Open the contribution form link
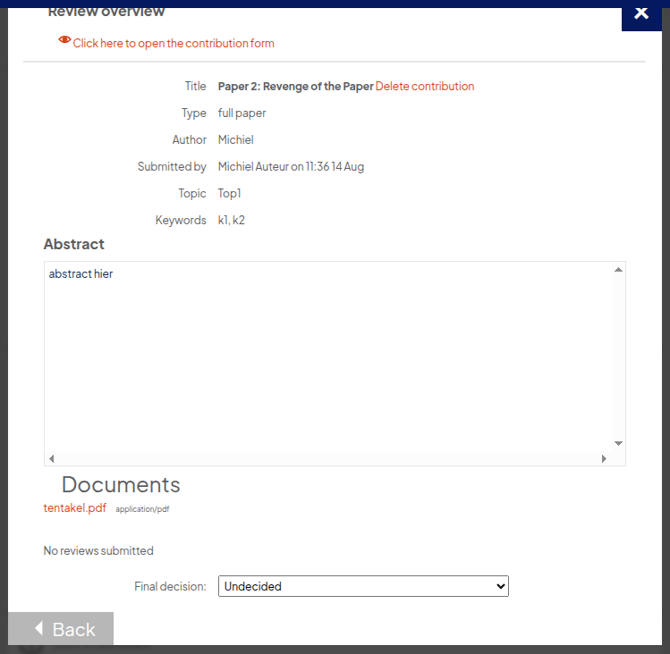Image resolution: width=670 pixels, height=654 pixels. pos(173,43)
